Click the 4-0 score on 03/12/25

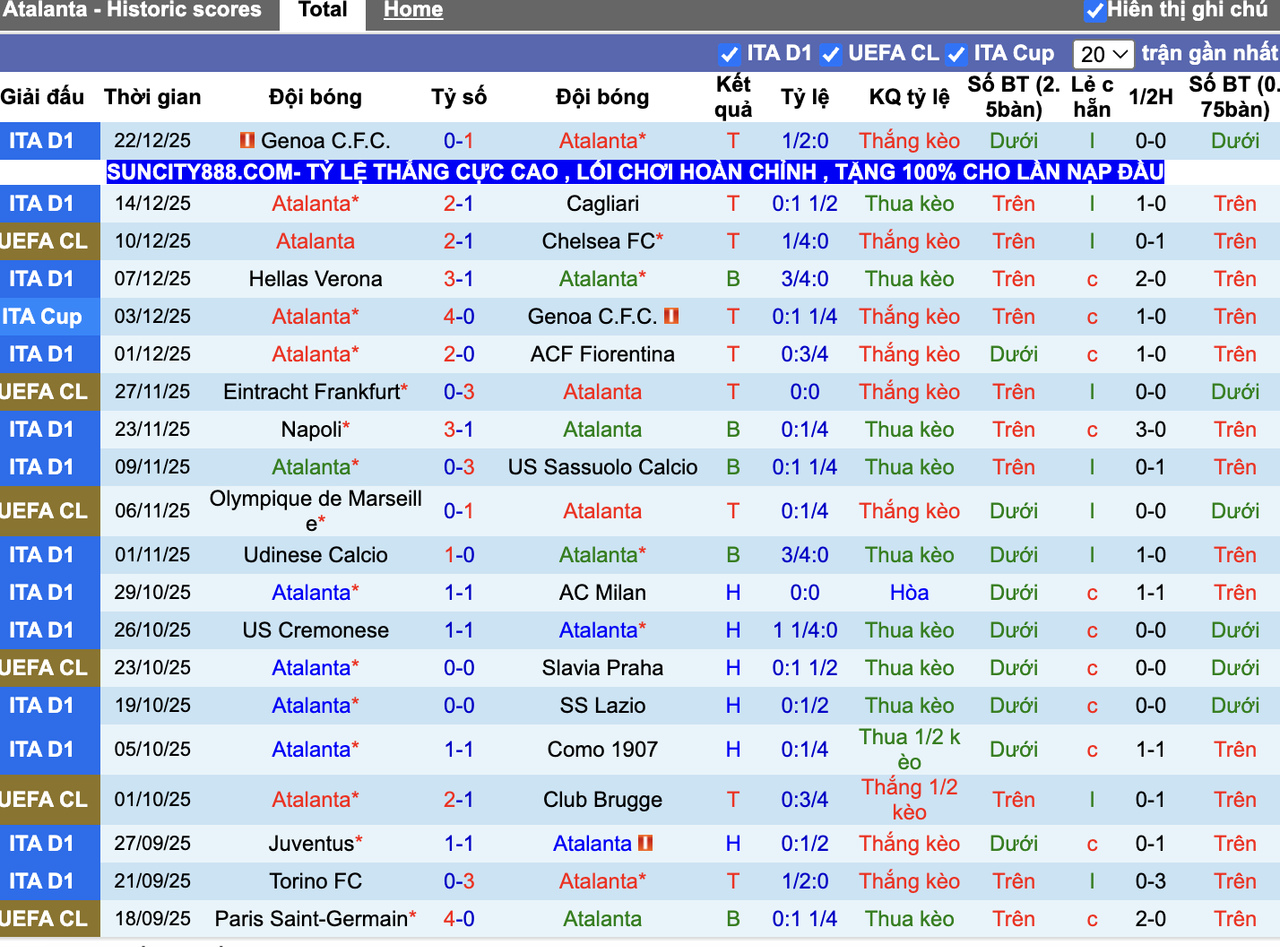(459, 316)
